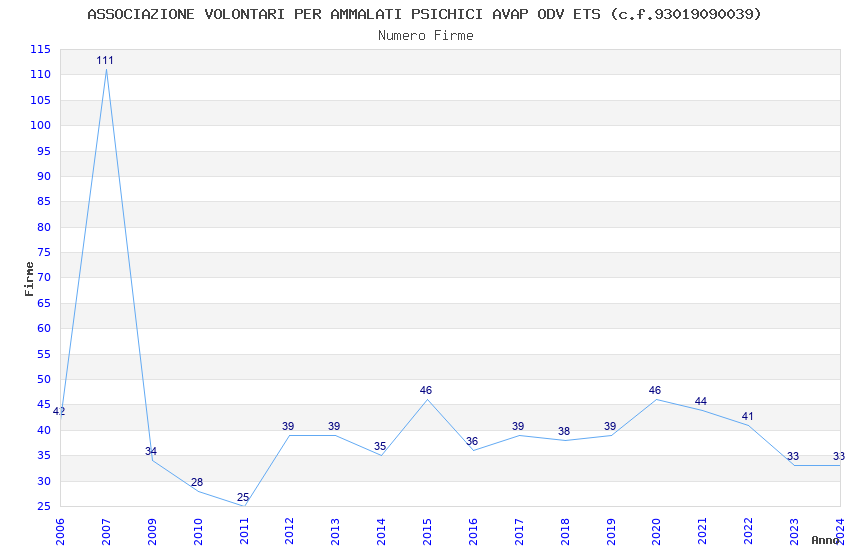Image resolution: width=850 pixels, height=550 pixels.
Task: Click the 2007 year label on x-axis
Action: click(106, 531)
